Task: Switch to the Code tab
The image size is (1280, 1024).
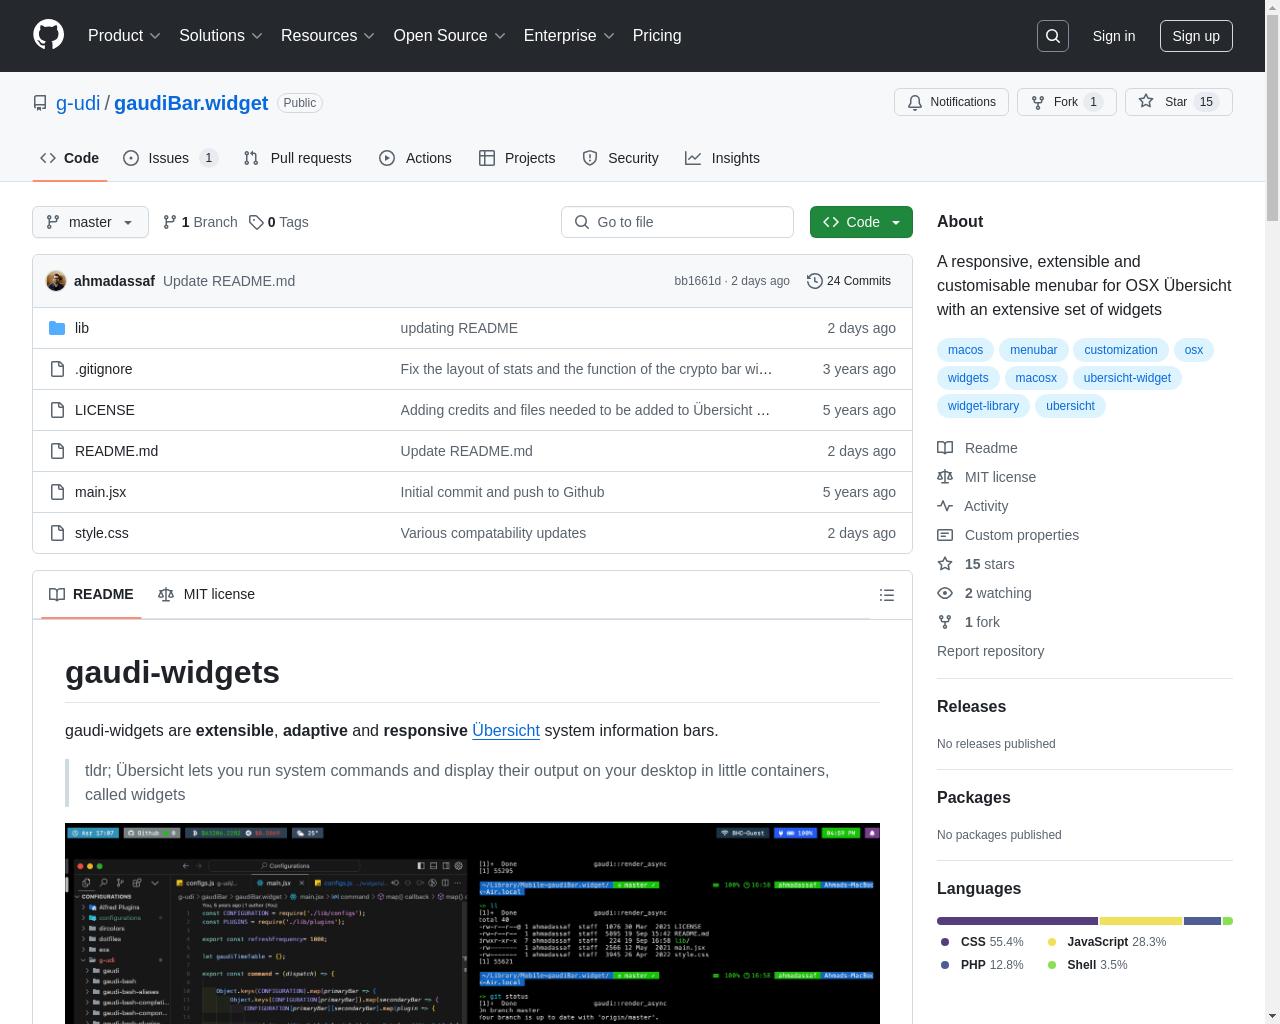Action: point(69,158)
